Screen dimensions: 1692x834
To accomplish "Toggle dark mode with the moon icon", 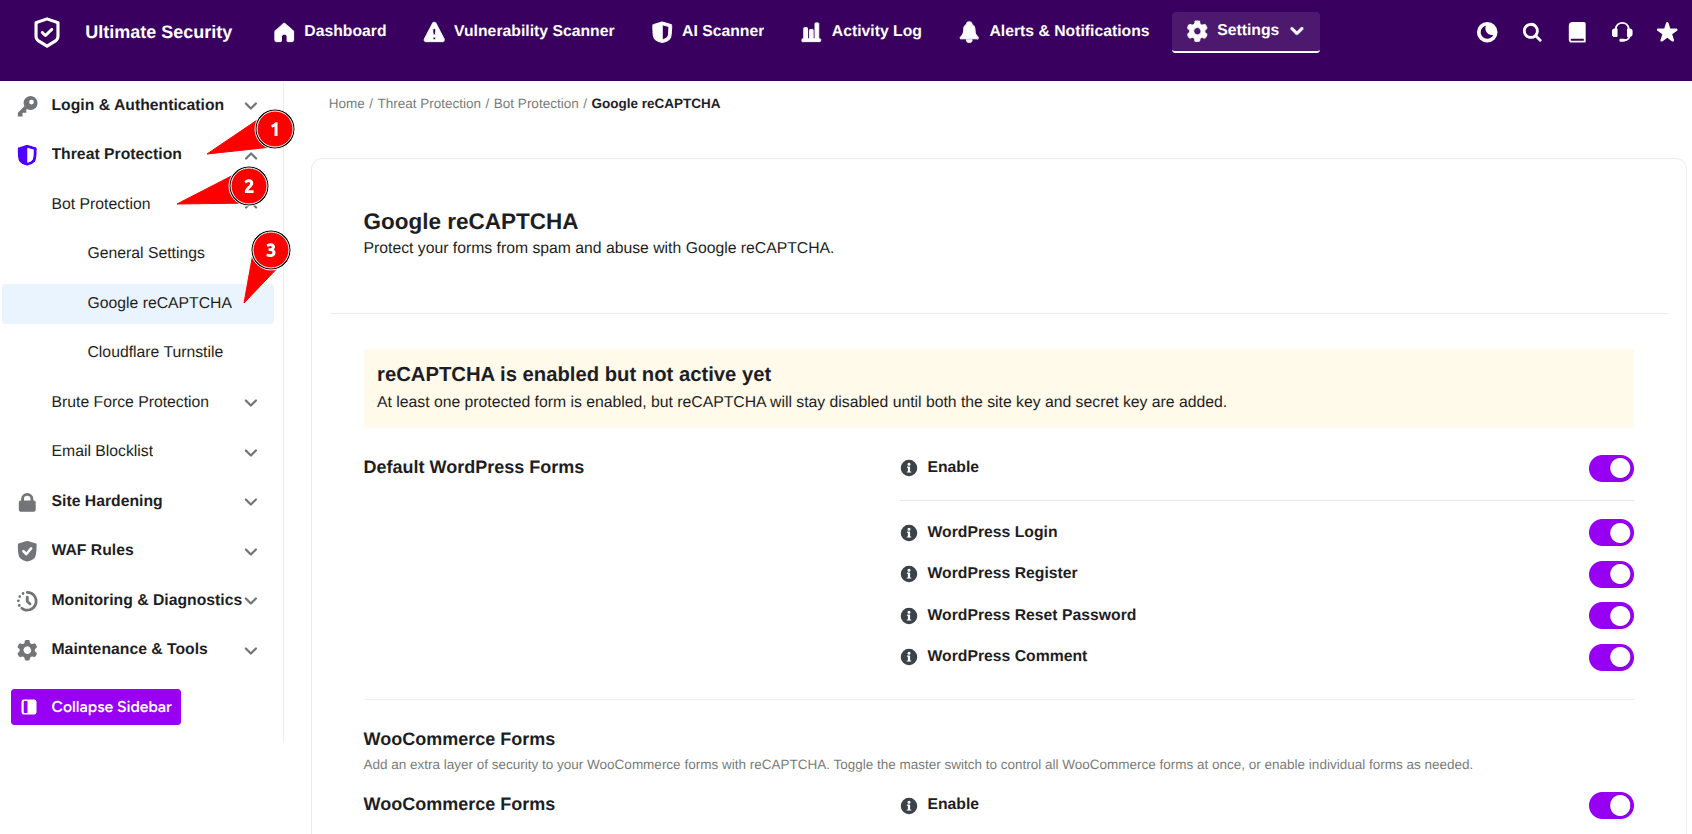I will pyautogui.click(x=1487, y=32).
